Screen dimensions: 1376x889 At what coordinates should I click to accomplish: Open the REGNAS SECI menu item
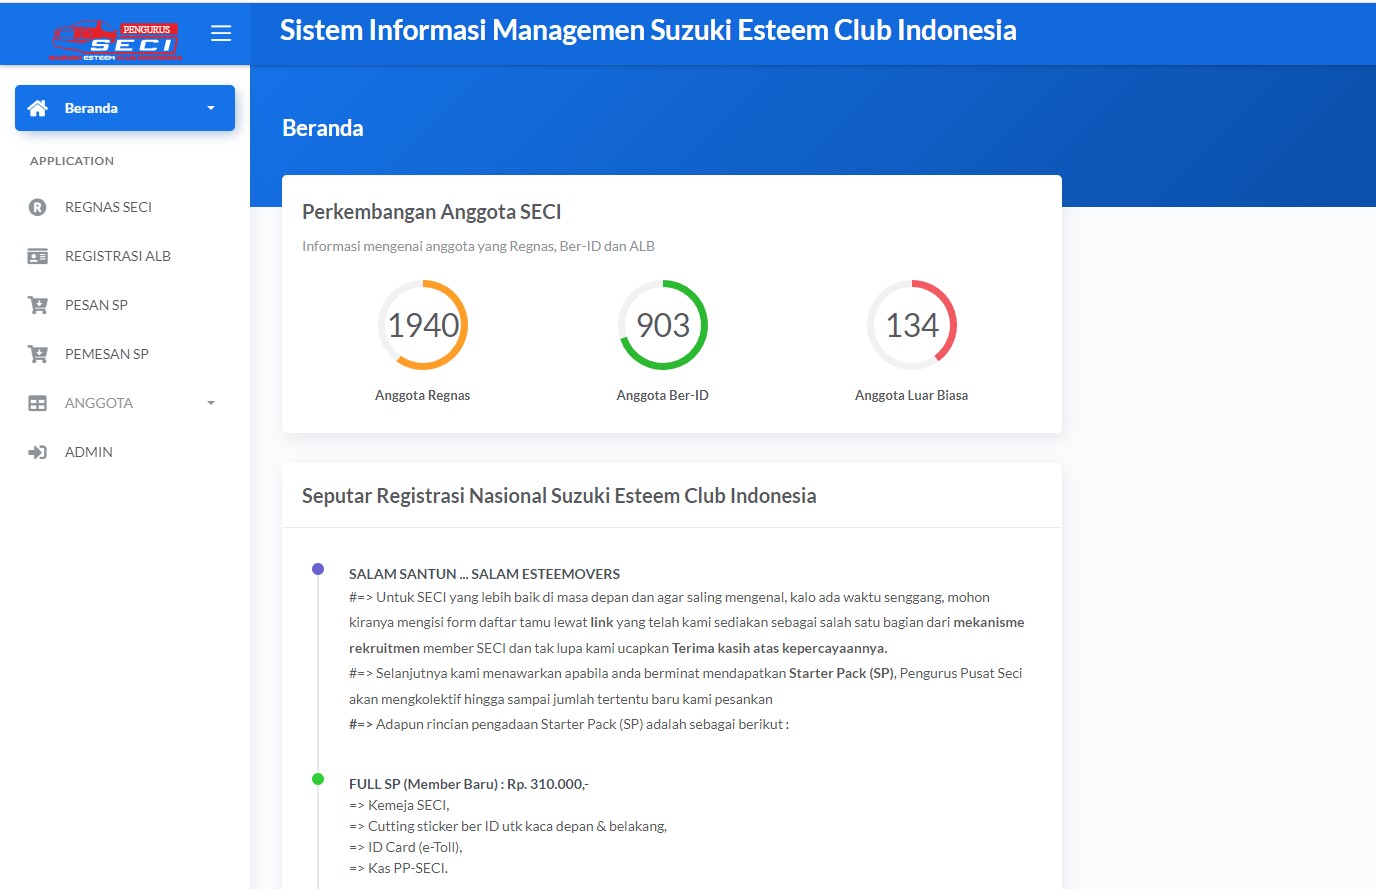click(x=108, y=207)
